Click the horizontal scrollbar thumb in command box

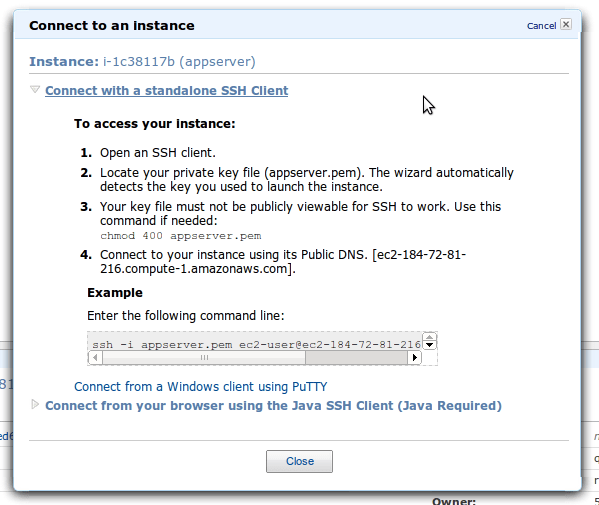click(x=204, y=358)
